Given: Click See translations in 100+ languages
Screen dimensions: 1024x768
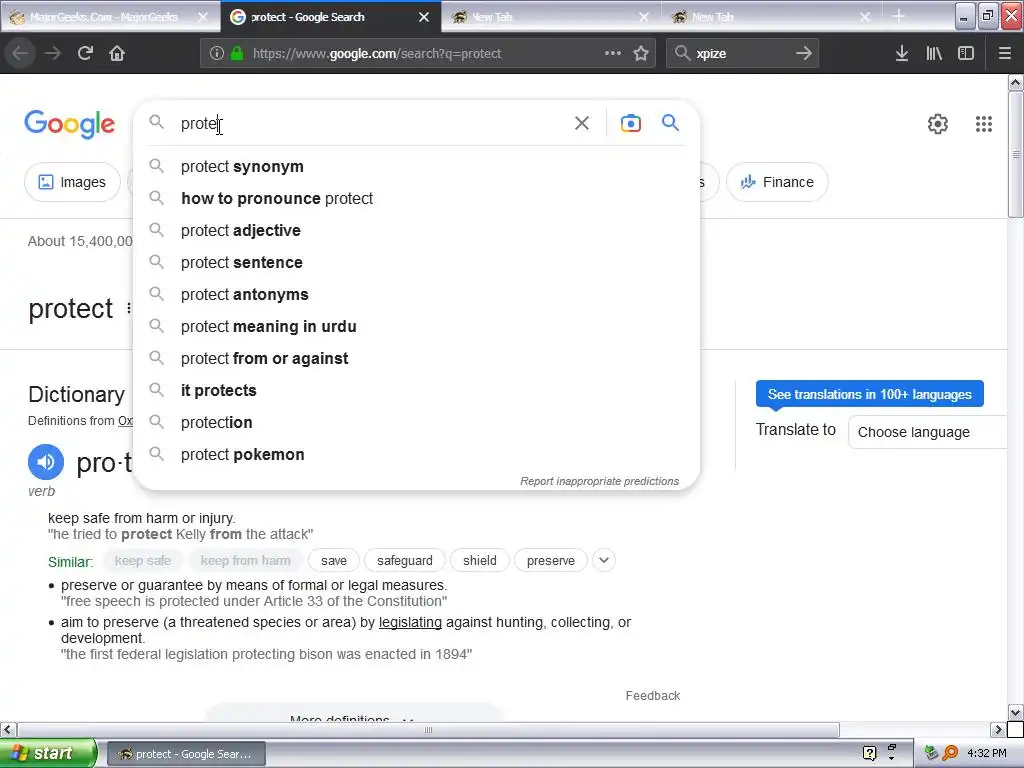Looking at the screenshot, I should (869, 394).
